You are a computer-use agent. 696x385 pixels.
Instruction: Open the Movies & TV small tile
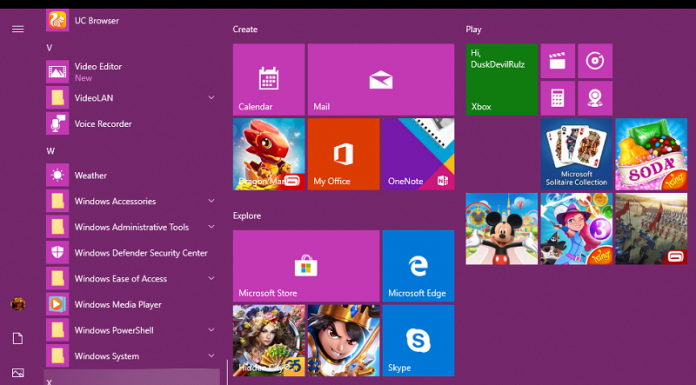[558, 61]
